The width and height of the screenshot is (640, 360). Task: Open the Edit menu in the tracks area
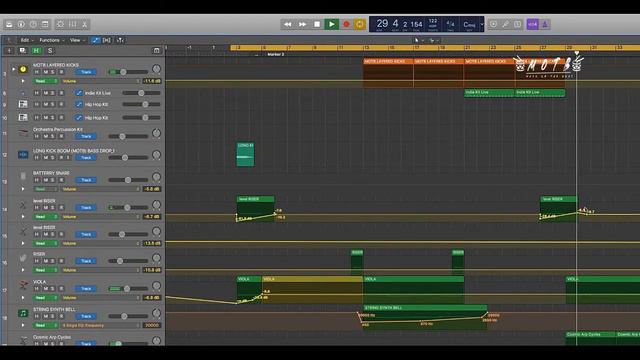[x=26, y=40]
